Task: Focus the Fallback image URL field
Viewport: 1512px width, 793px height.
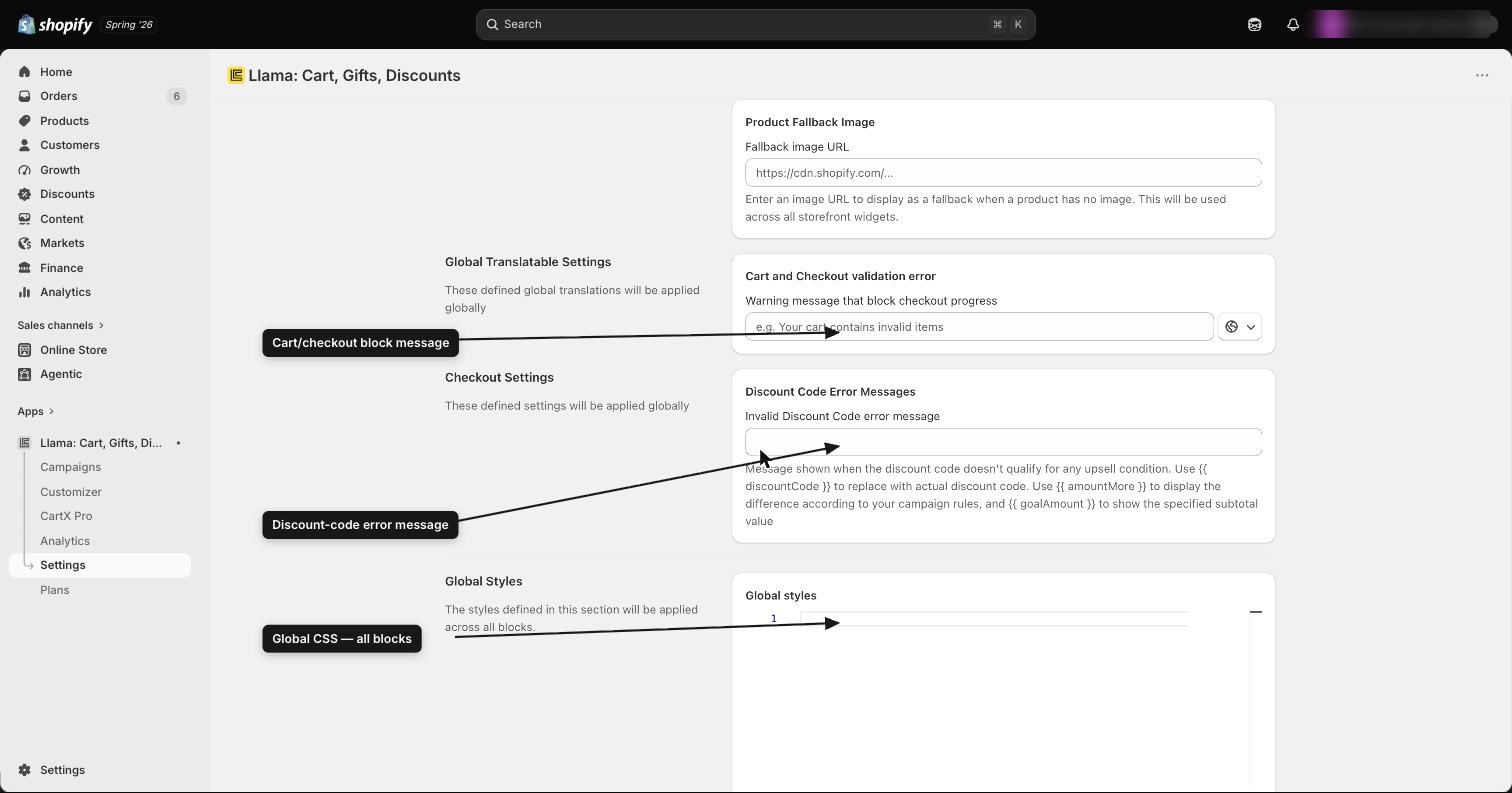Action: click(x=1003, y=173)
